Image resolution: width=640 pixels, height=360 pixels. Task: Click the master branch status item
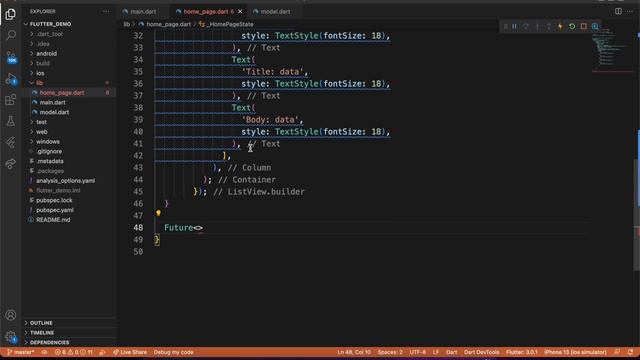pos(20,352)
